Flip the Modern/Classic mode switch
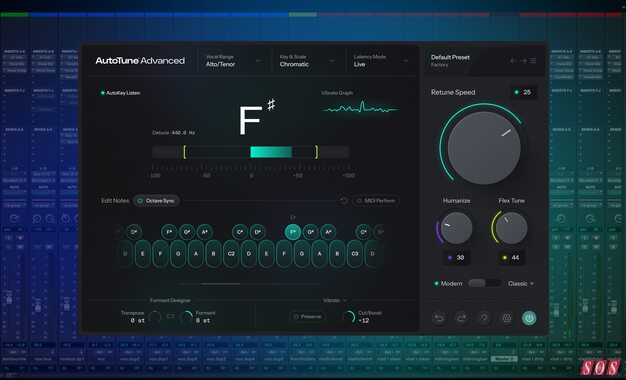 (484, 283)
